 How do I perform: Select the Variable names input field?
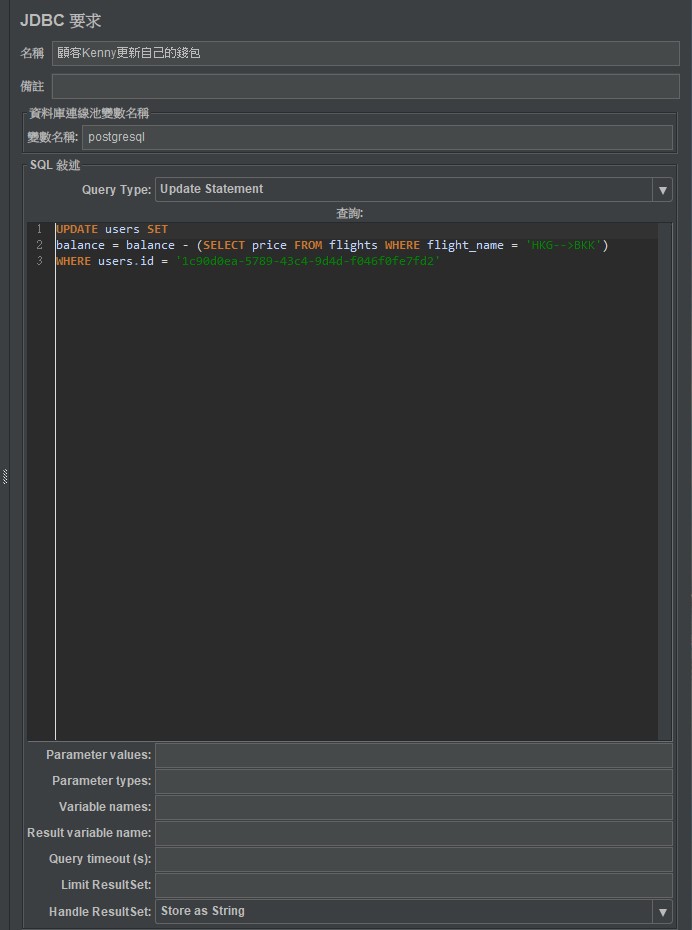tap(413, 807)
